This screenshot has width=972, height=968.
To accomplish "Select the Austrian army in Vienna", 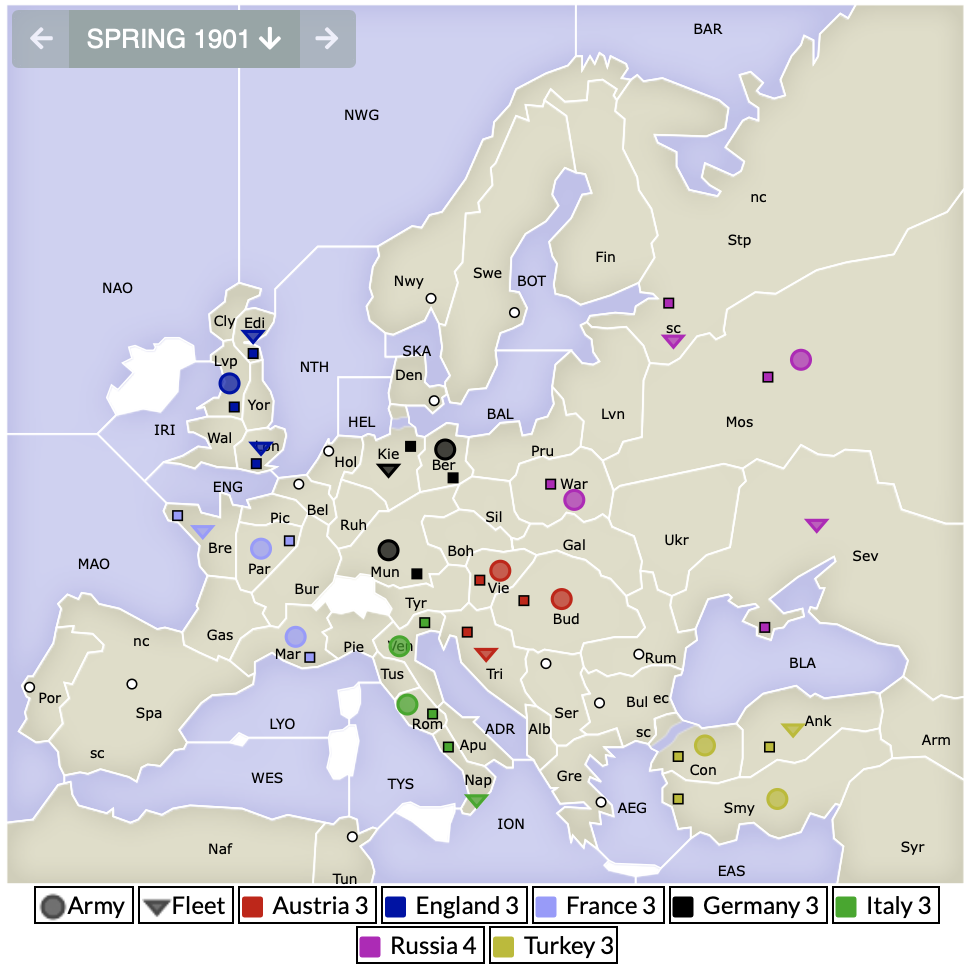I will [x=500, y=570].
